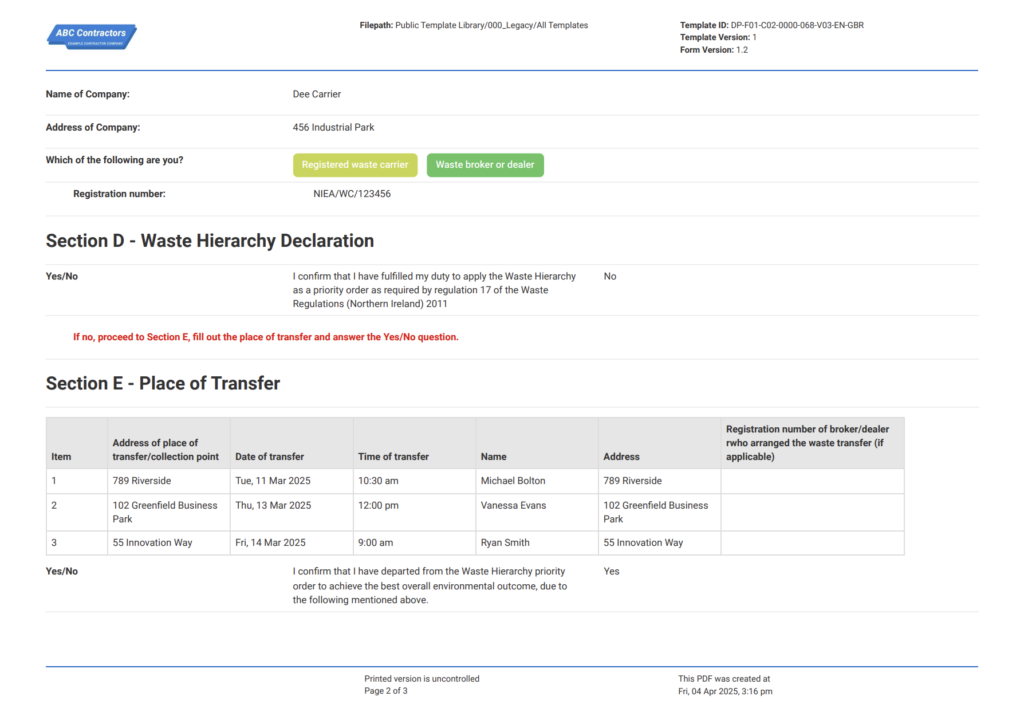This screenshot has height=724, width=1024.
Task: Select the Michael Bolton name cell
Action: 513,481
